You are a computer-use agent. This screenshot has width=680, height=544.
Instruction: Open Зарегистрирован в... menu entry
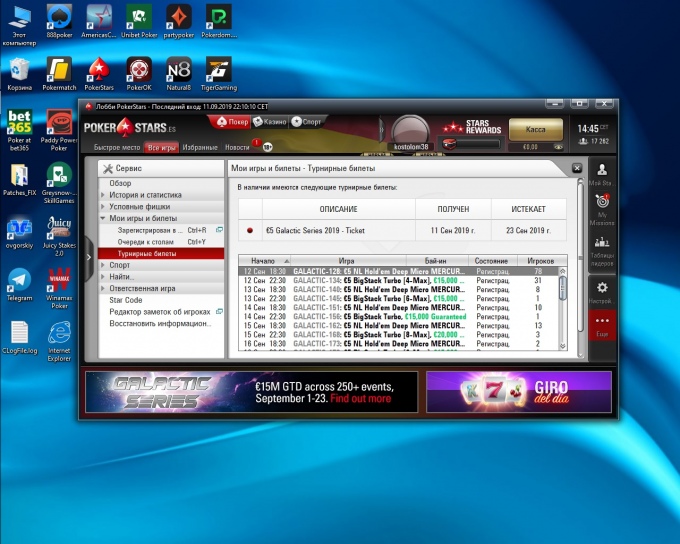pos(161,230)
